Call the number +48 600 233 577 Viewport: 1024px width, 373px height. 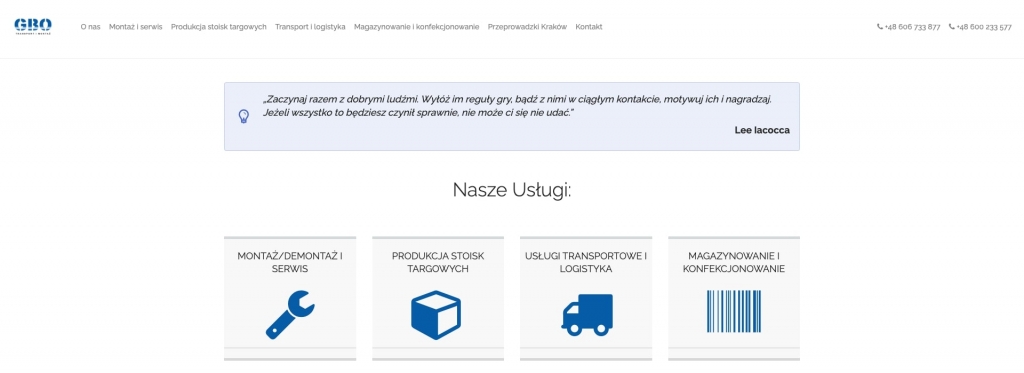[x=984, y=27]
